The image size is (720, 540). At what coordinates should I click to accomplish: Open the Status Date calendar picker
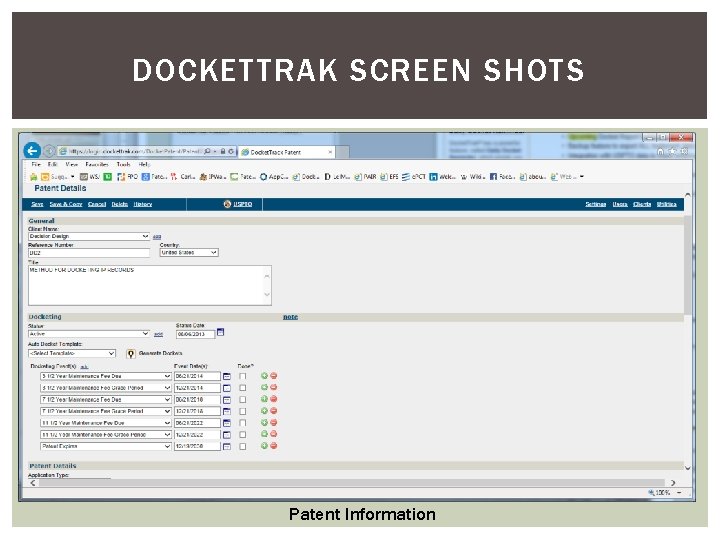tap(220, 332)
